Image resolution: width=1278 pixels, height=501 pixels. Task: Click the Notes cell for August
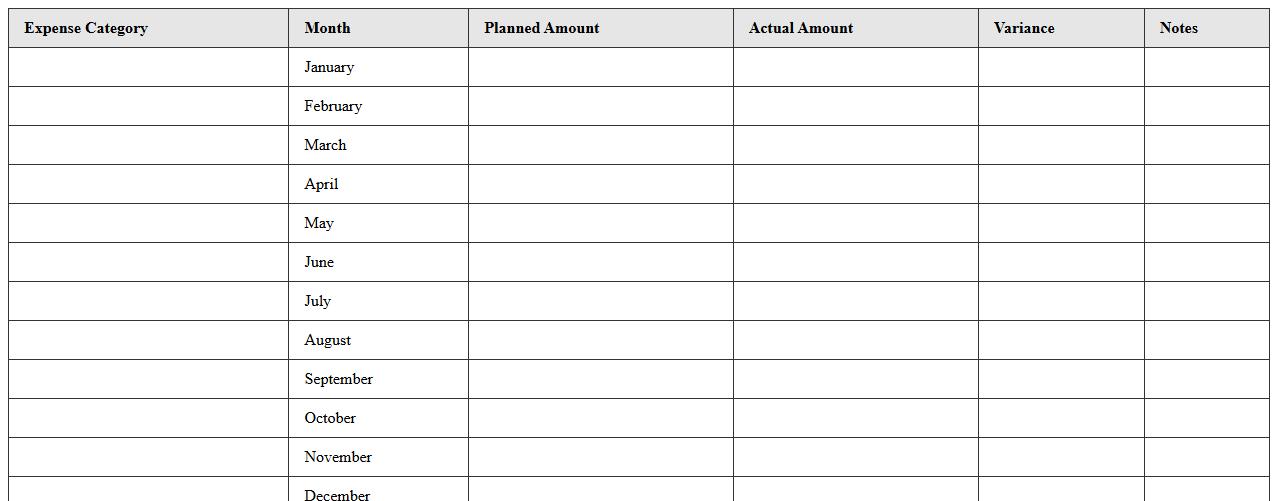(x=1206, y=340)
